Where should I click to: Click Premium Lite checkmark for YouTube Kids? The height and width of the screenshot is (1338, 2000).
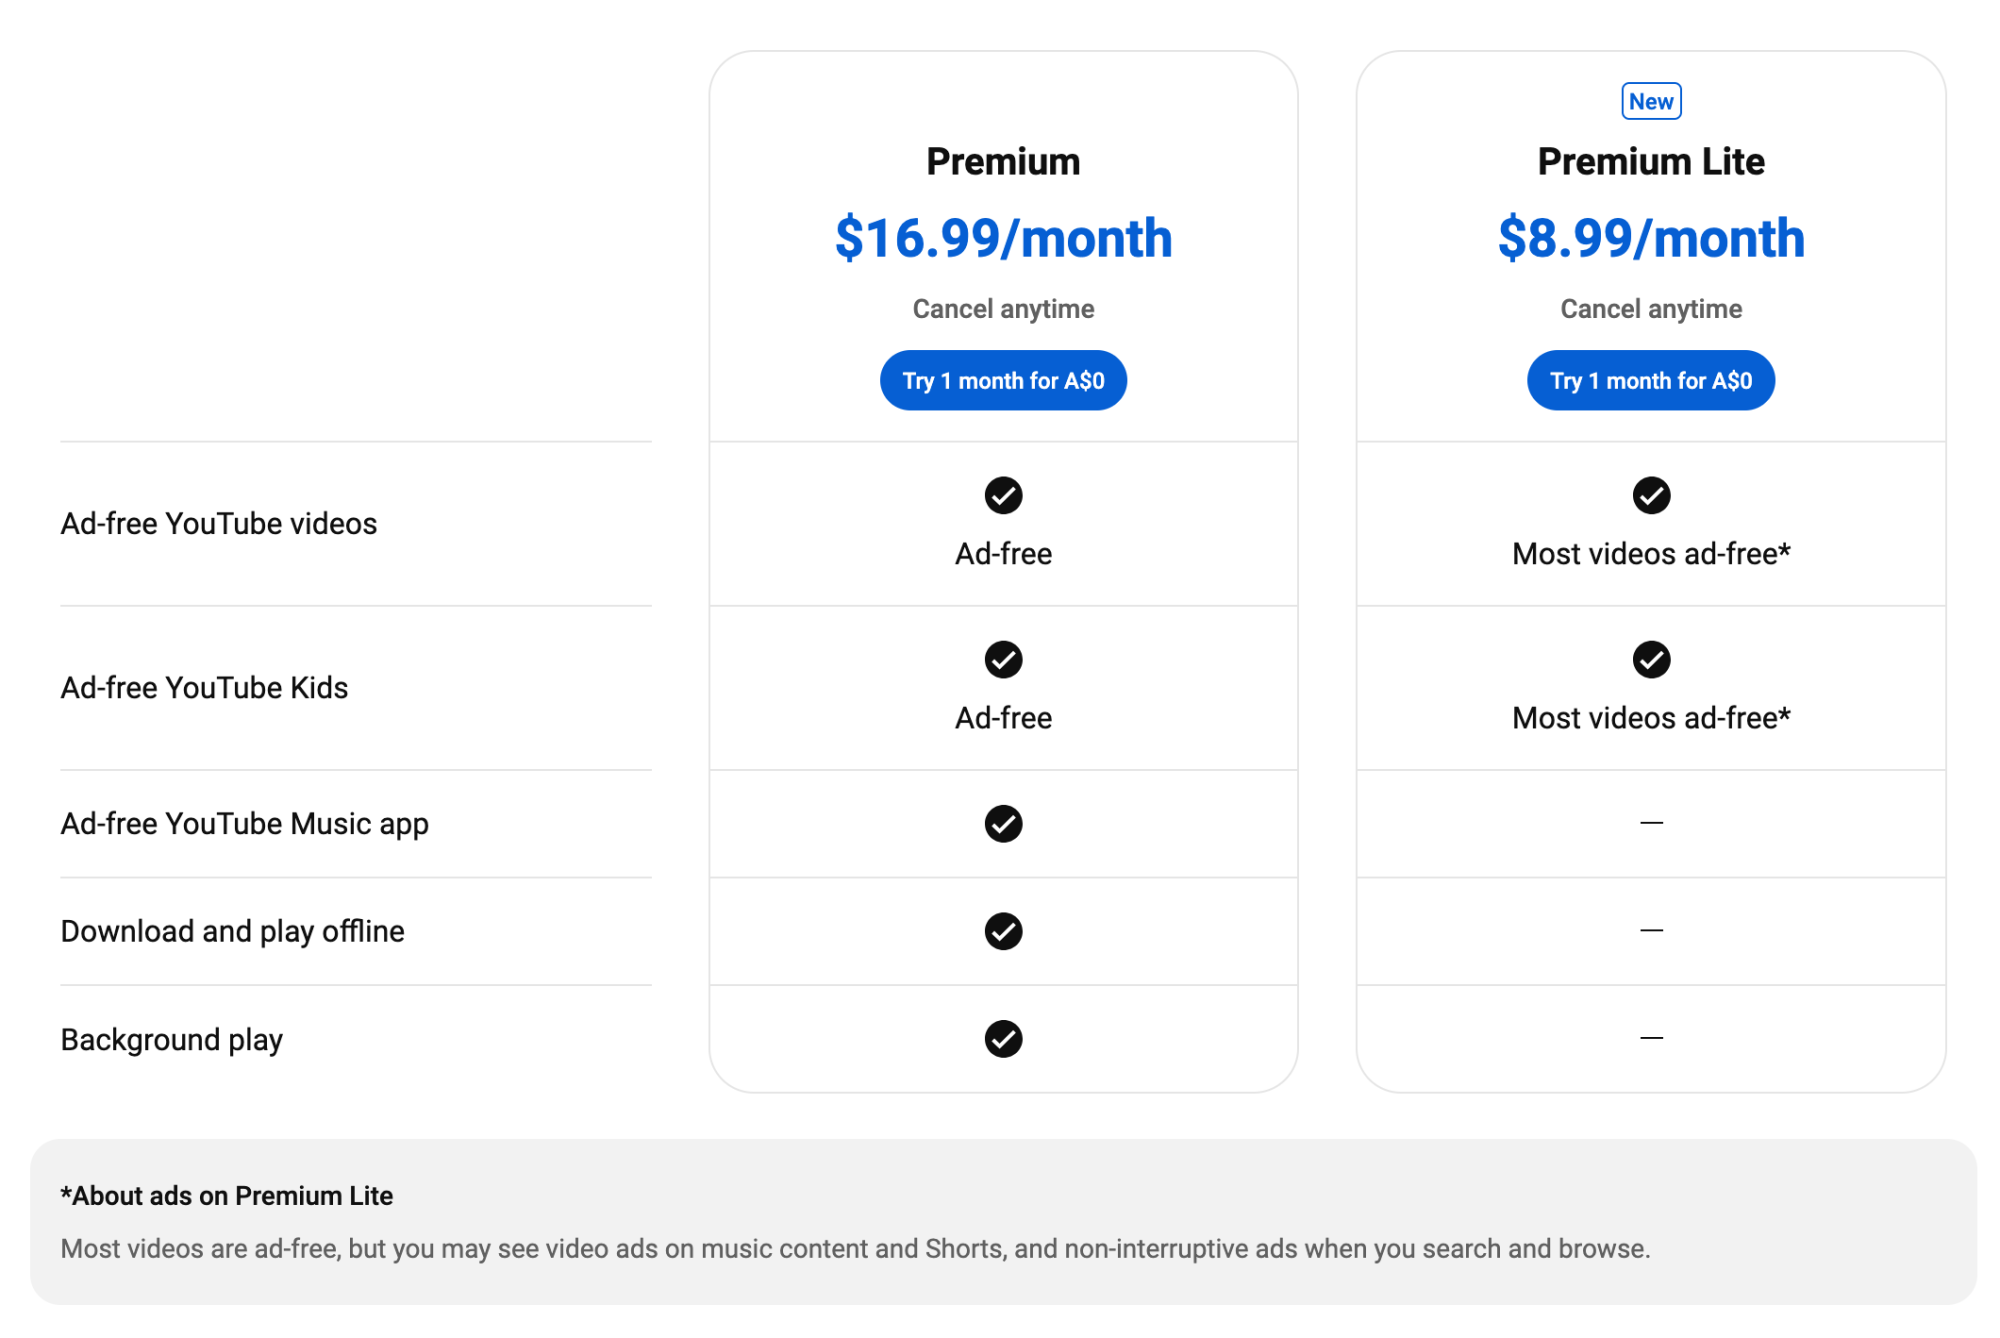pos(1651,660)
